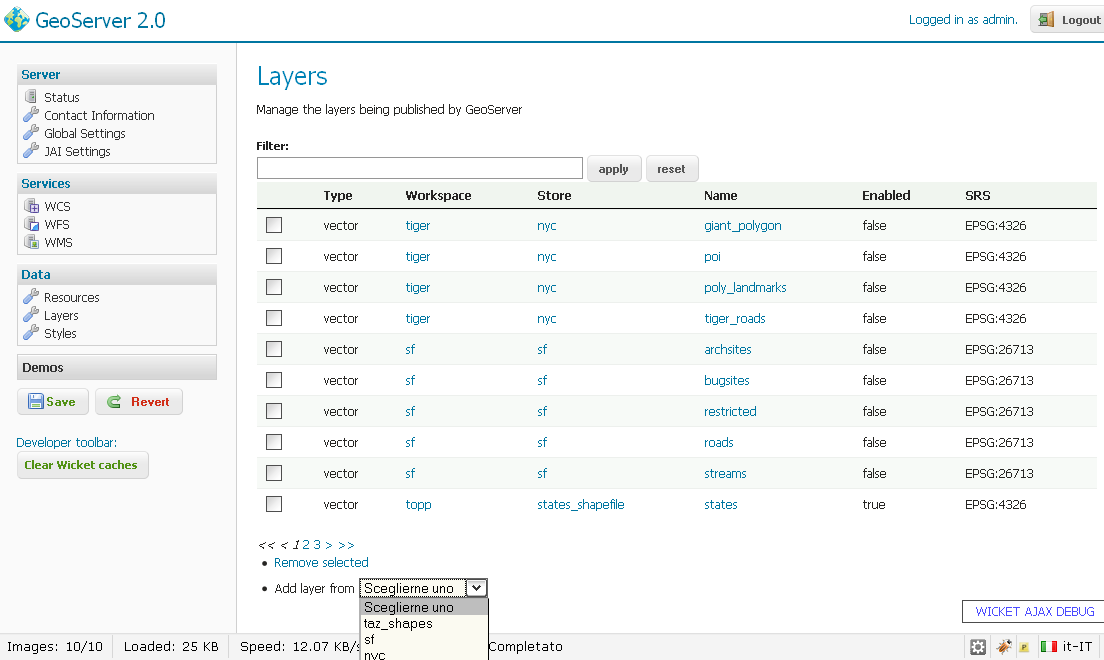This screenshot has height=660, width=1104.
Task: Click the floppy disk icon on Save
Action: pos(35,401)
